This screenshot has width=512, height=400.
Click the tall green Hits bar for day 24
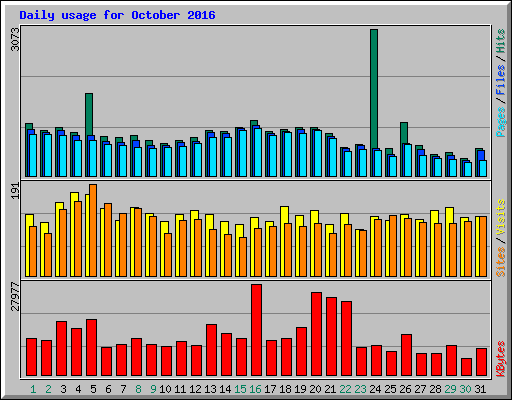click(374, 89)
